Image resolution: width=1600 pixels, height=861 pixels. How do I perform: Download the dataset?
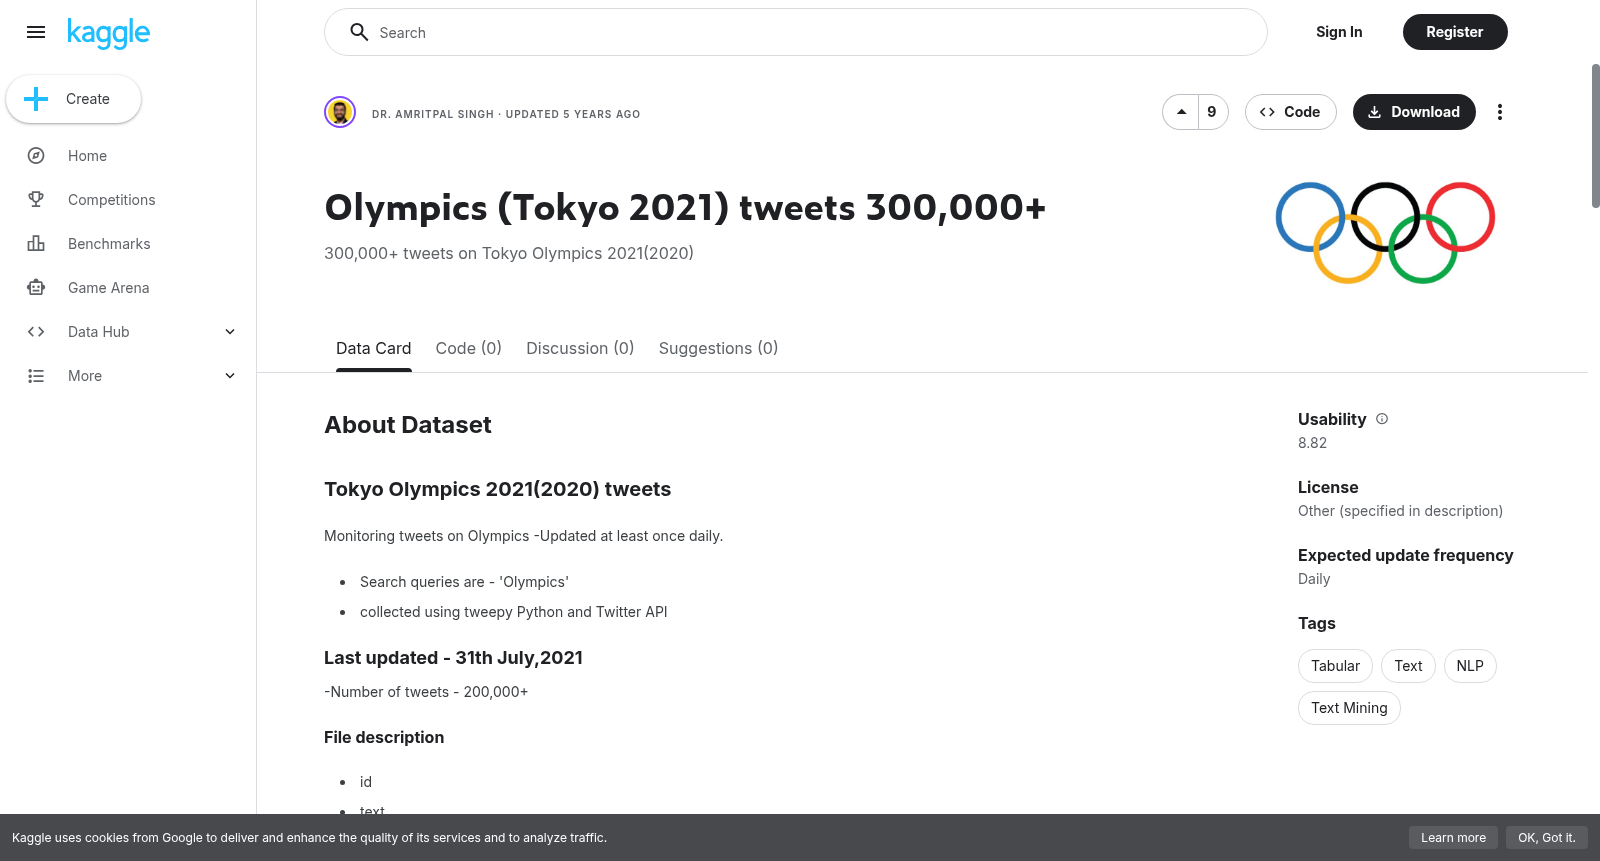pos(1414,112)
